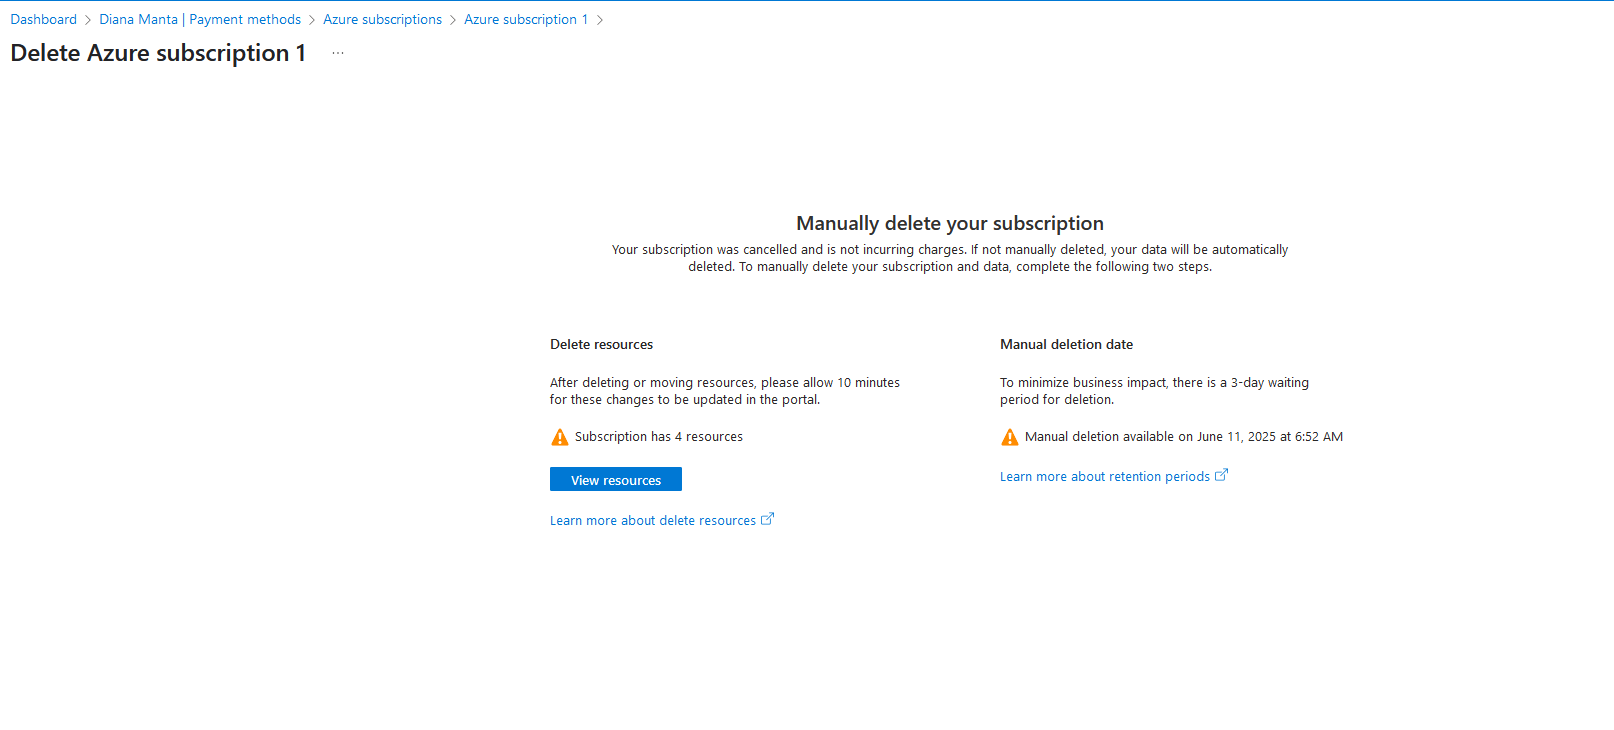This screenshot has width=1614, height=730.
Task: Click text Subscription has 4 resources
Action: tap(659, 437)
